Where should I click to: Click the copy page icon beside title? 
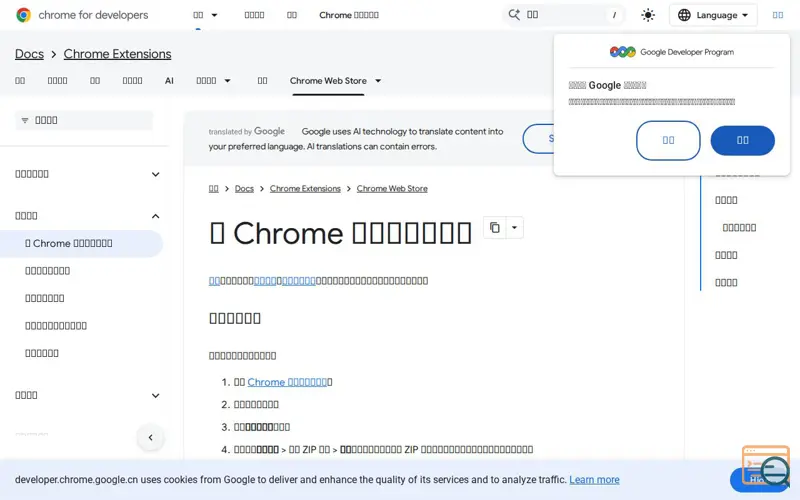click(x=494, y=228)
